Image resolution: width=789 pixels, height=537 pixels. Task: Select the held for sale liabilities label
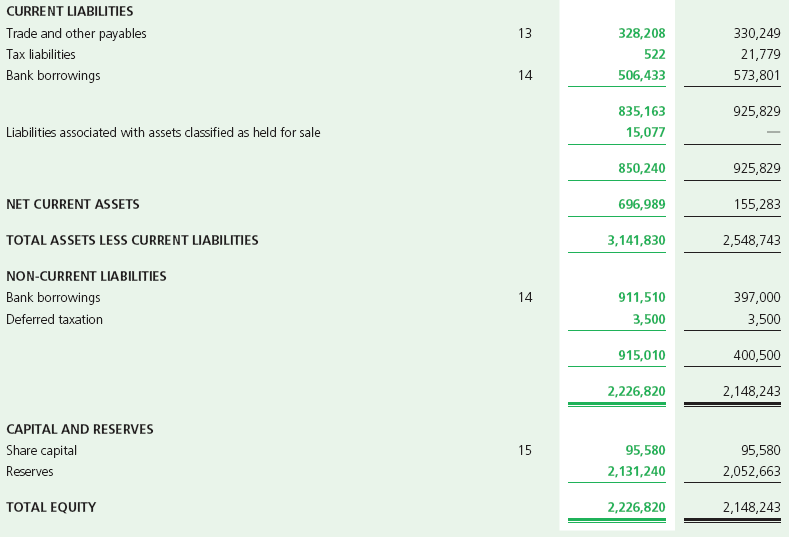click(163, 132)
